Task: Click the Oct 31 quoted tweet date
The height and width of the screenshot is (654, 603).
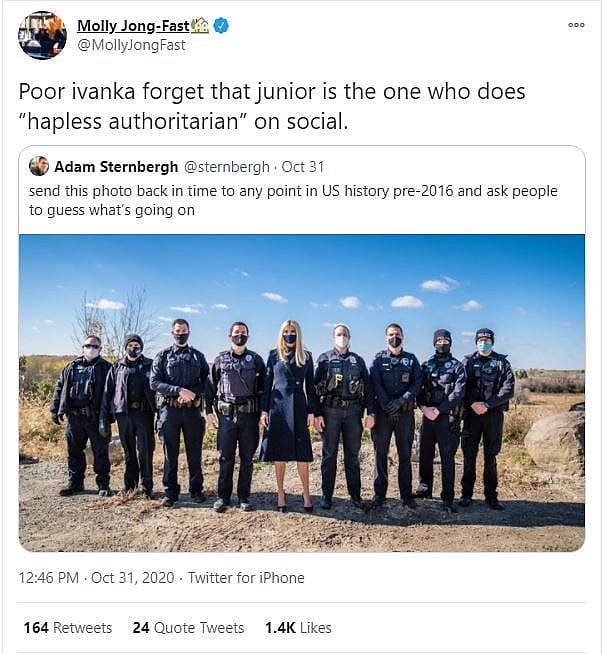Action: click(303, 167)
